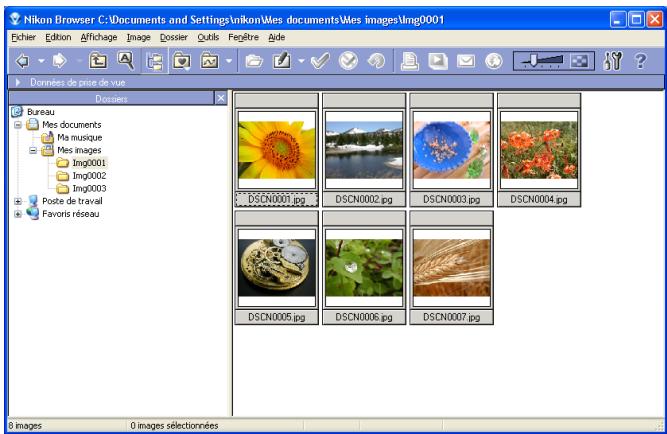Click the help question mark icon

click(640, 61)
